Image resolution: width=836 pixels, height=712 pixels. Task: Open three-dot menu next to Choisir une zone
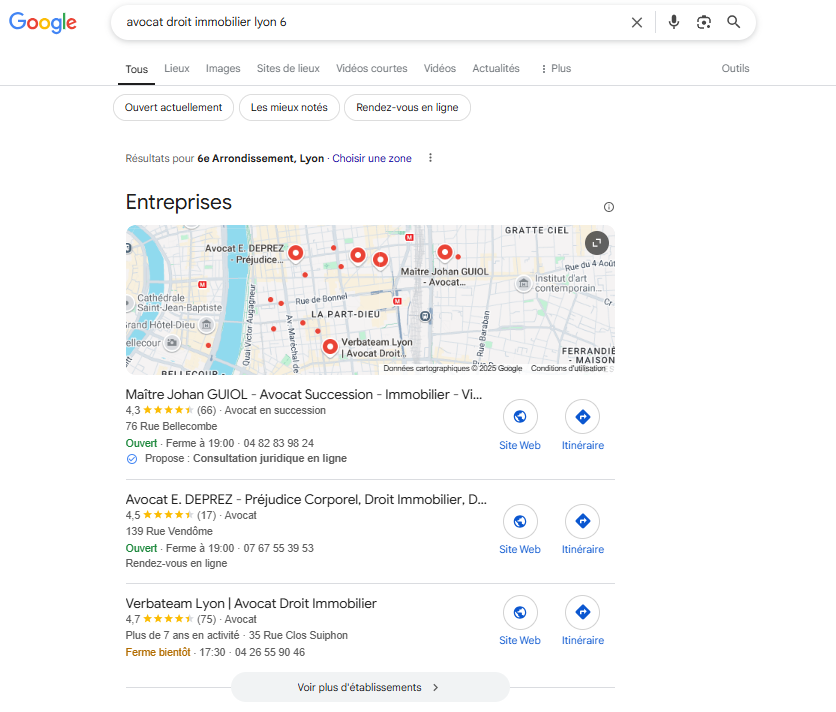click(x=430, y=158)
